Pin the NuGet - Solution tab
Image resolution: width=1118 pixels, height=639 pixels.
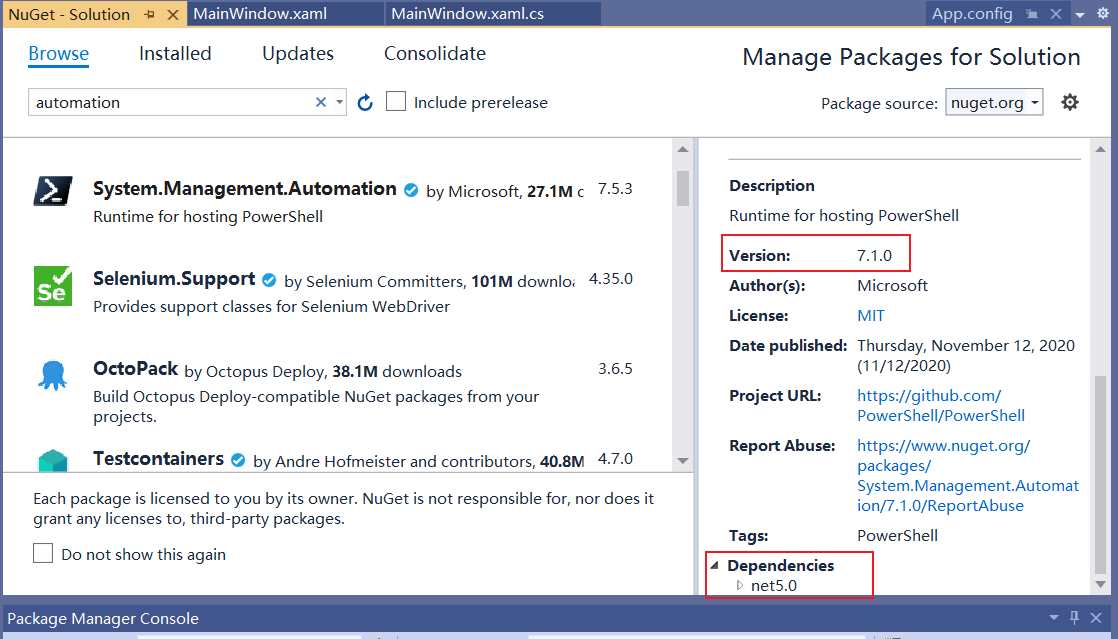click(150, 14)
